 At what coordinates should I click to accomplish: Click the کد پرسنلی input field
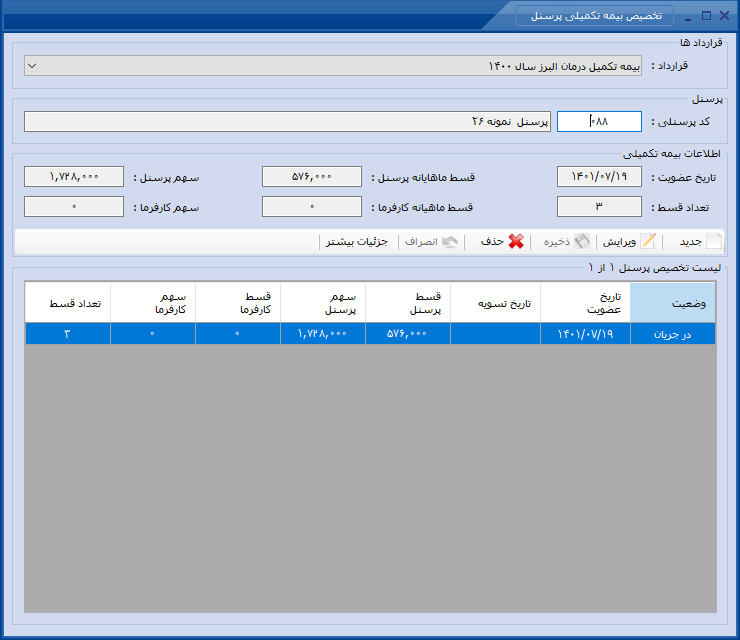[599, 121]
